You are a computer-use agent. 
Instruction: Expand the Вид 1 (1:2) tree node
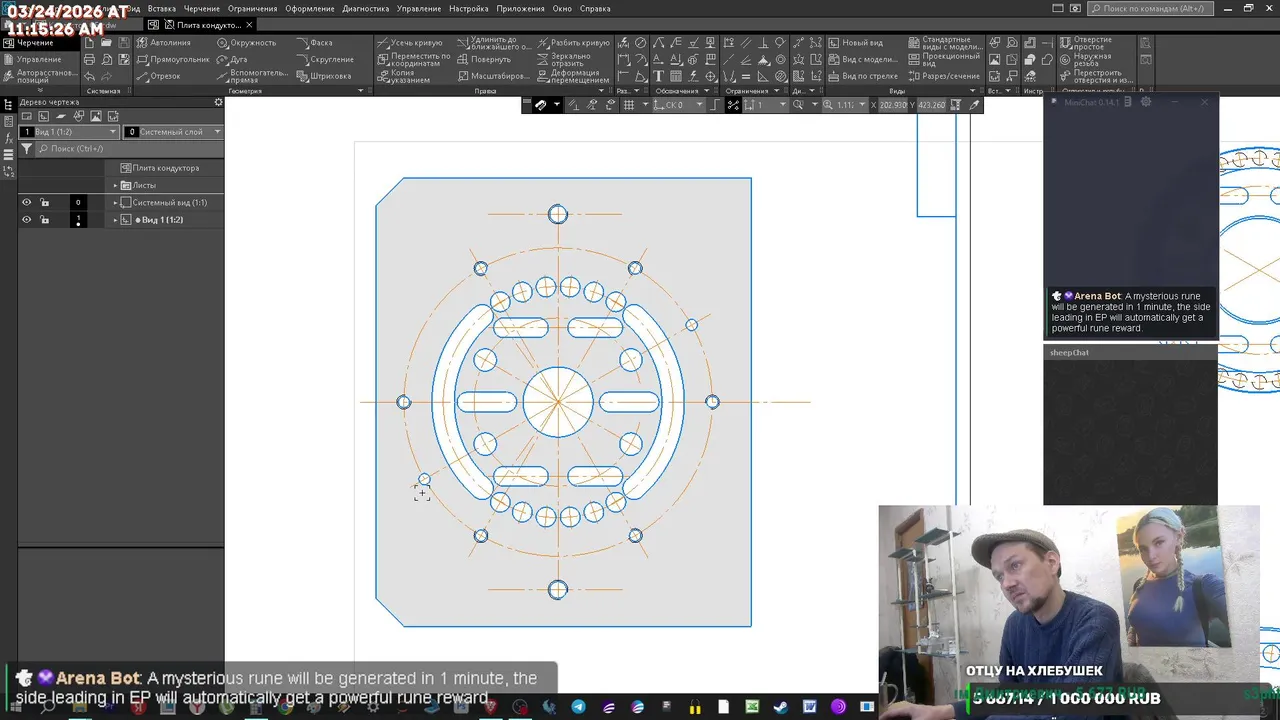coord(116,219)
